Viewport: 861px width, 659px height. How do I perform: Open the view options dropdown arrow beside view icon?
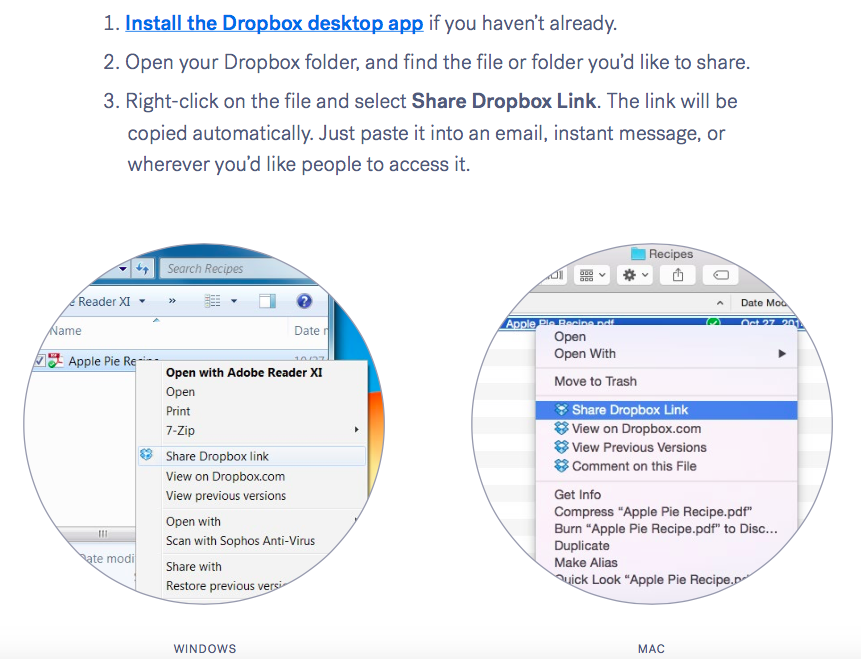pyautogui.click(x=234, y=301)
